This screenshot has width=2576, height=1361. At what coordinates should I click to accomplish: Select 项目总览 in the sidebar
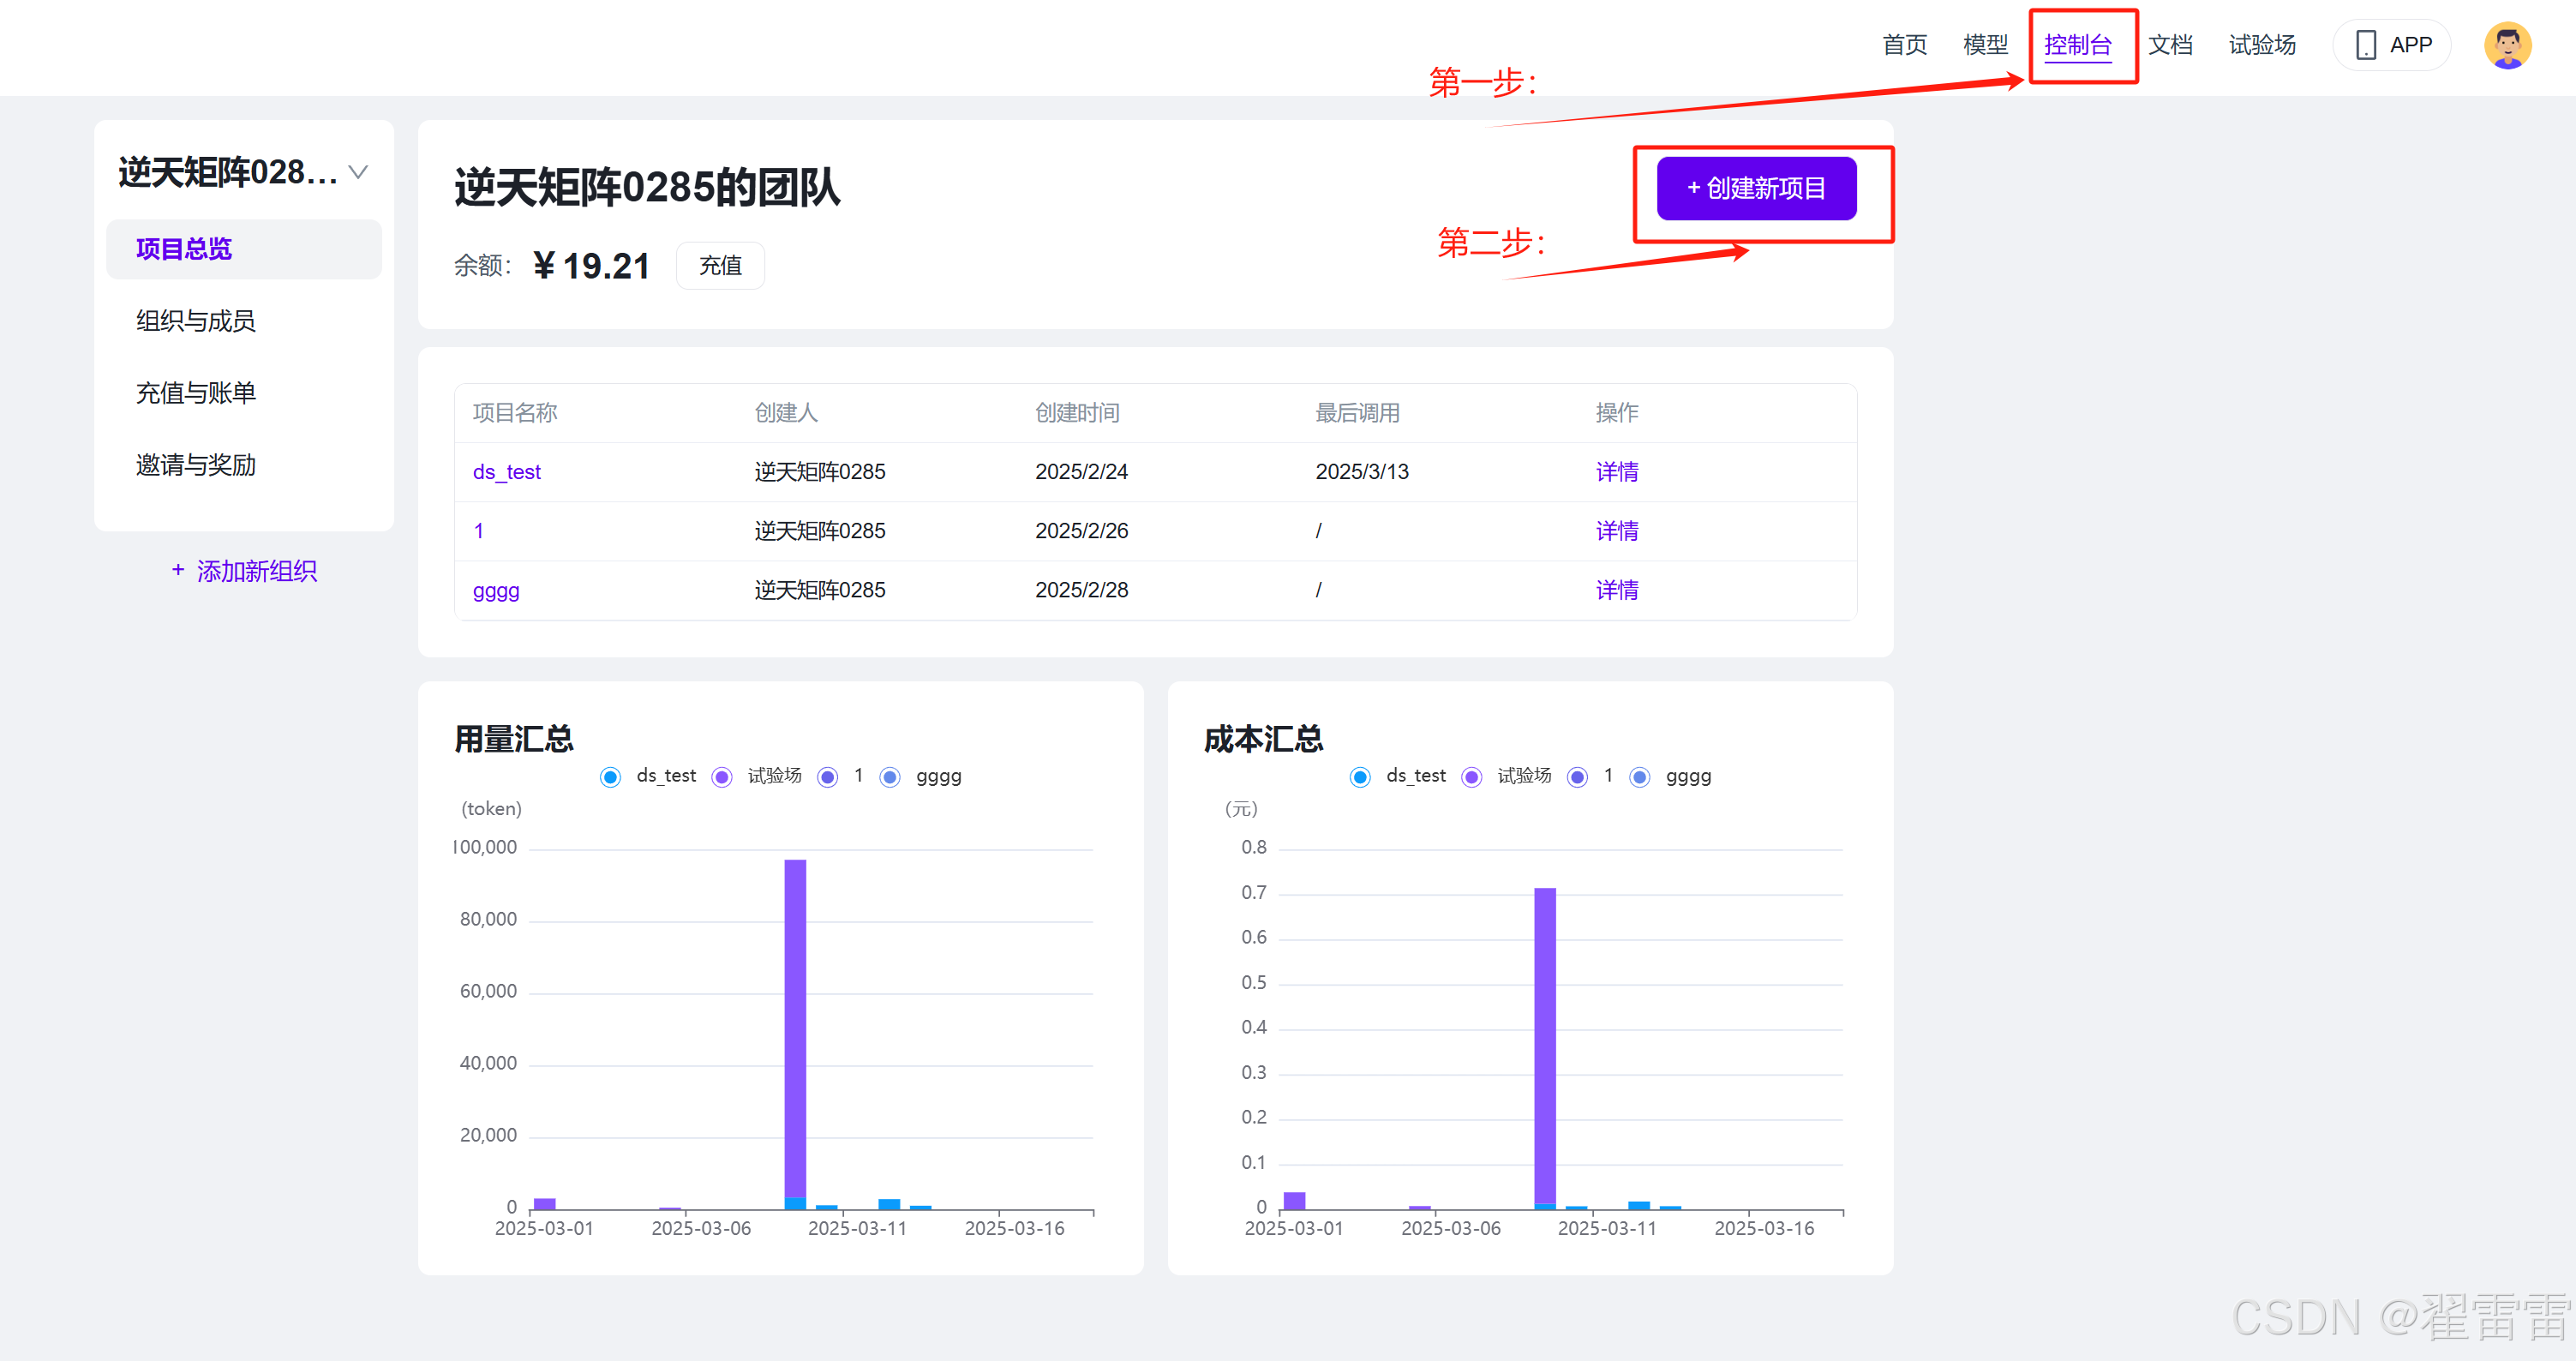coord(244,249)
